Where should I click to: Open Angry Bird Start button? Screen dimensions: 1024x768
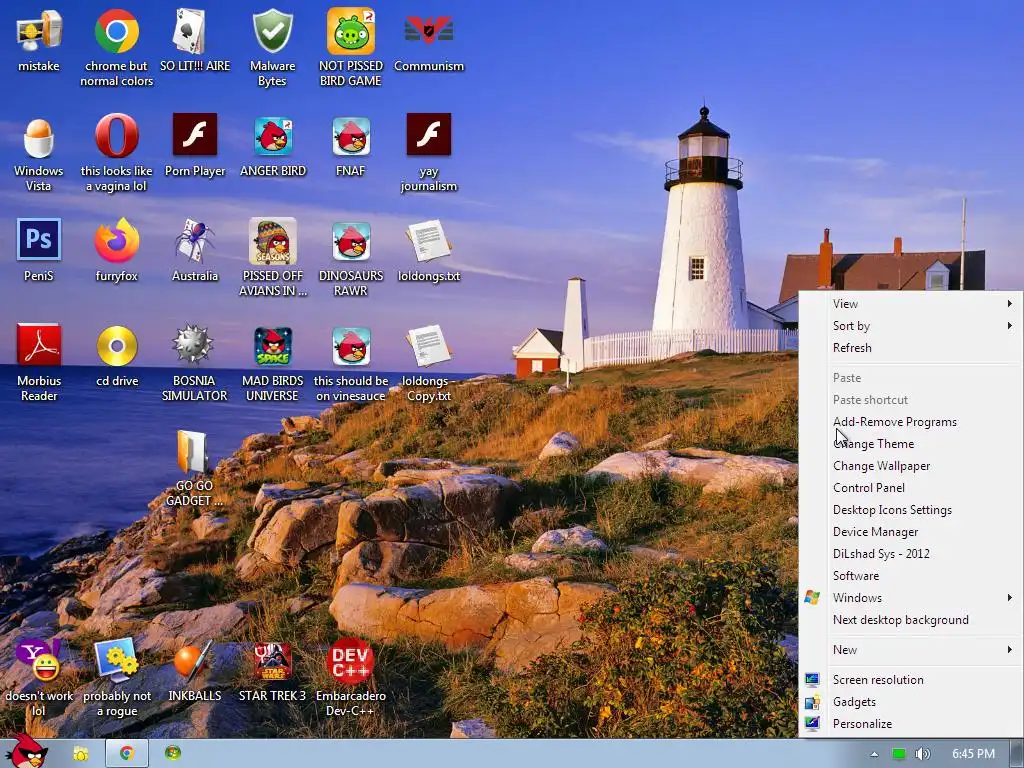tap(27, 750)
